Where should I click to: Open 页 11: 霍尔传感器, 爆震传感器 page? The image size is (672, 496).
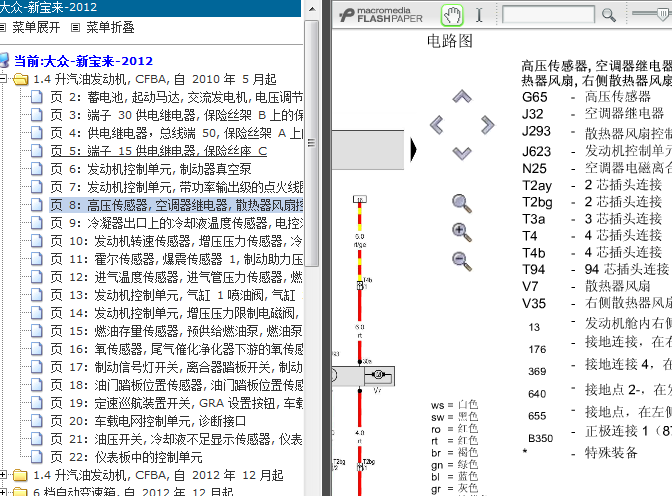click(177, 259)
